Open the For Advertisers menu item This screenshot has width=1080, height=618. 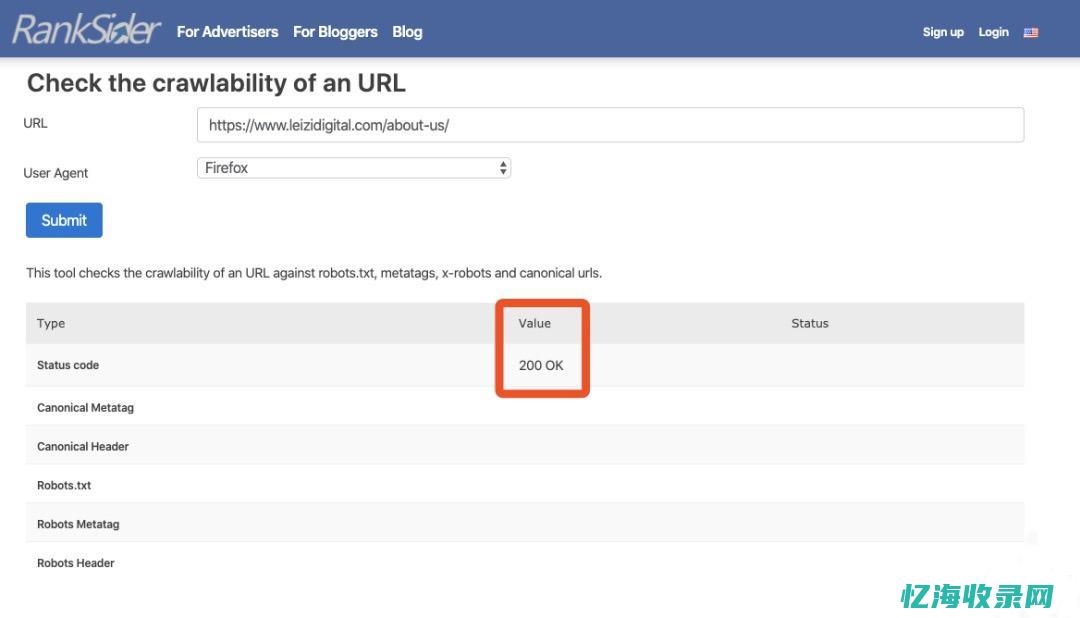[227, 32]
